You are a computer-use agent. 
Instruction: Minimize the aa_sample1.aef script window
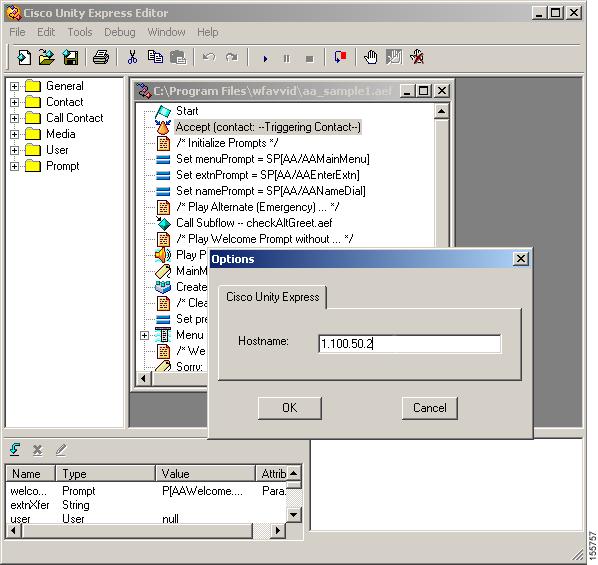click(x=407, y=91)
